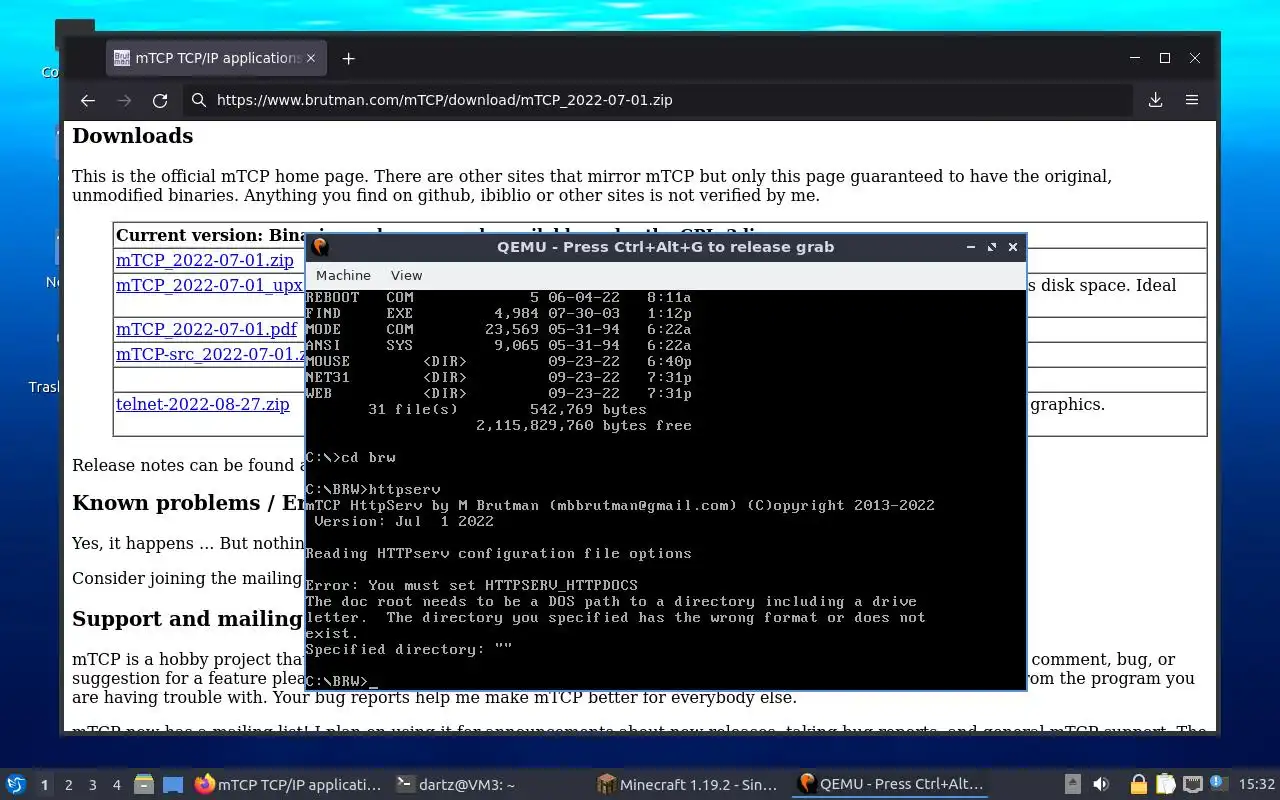Open the update notifier tray icon

[x=1218, y=784]
